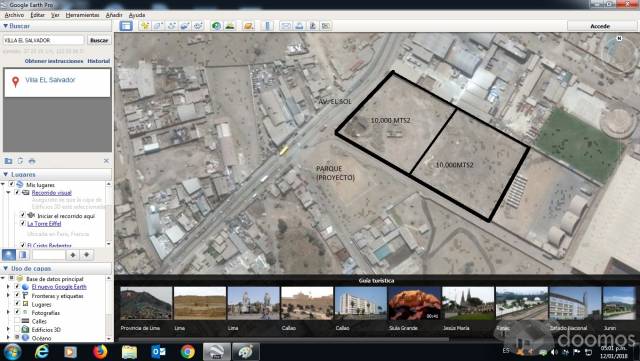Toggle the sidebar panel toolbar icon
Screen dimensions: 640x361
(126, 26)
